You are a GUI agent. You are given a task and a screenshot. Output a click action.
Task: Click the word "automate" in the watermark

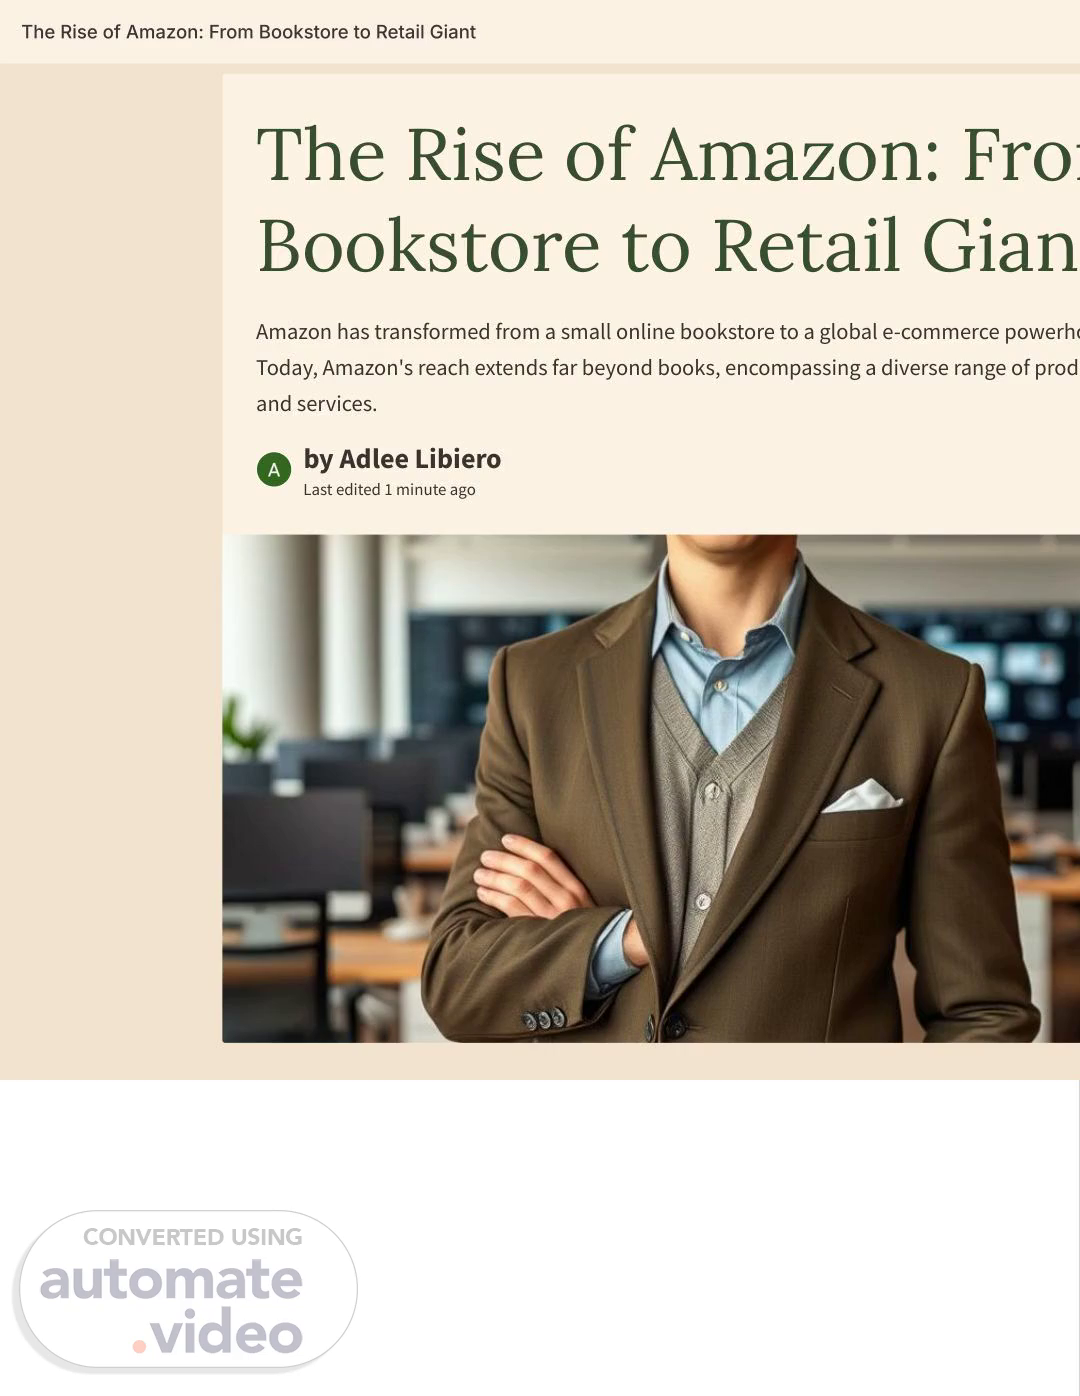pos(171,1281)
